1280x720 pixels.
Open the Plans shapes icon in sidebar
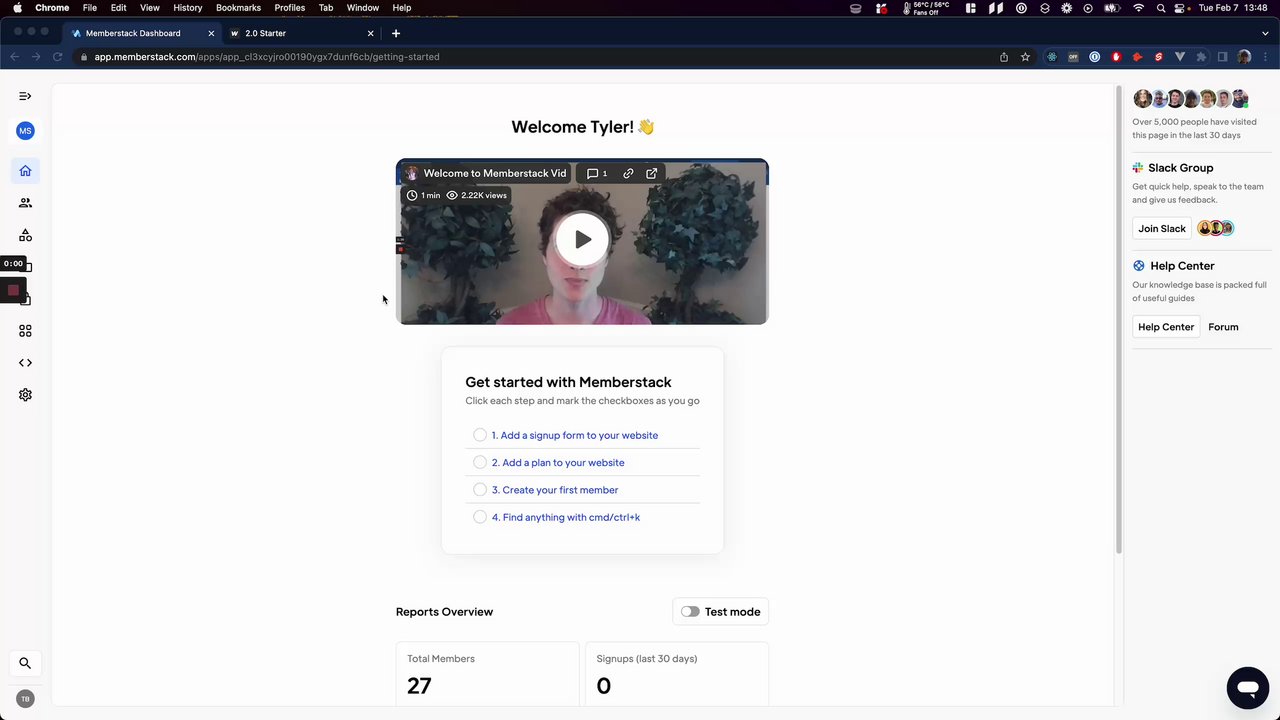[x=25, y=235]
